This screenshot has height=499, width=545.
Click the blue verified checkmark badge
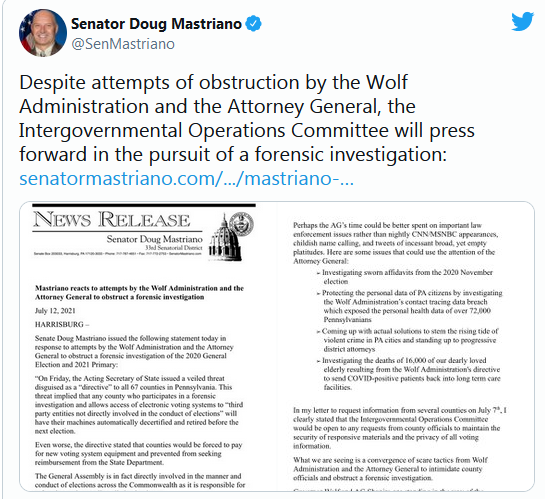tap(254, 24)
